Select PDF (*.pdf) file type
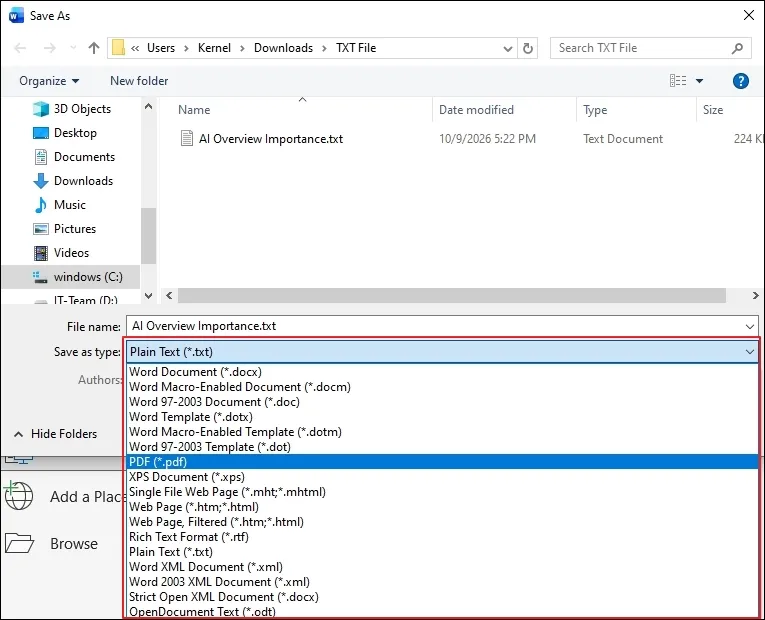765x620 pixels. tap(443, 461)
